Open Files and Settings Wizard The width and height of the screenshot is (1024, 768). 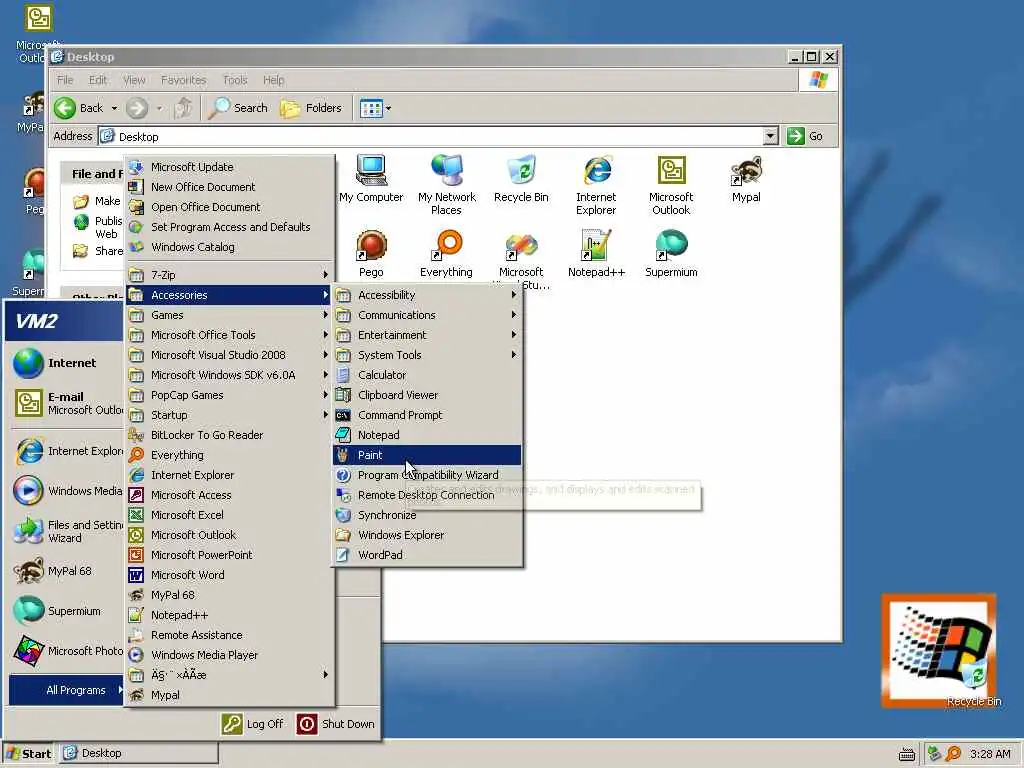click(65, 531)
